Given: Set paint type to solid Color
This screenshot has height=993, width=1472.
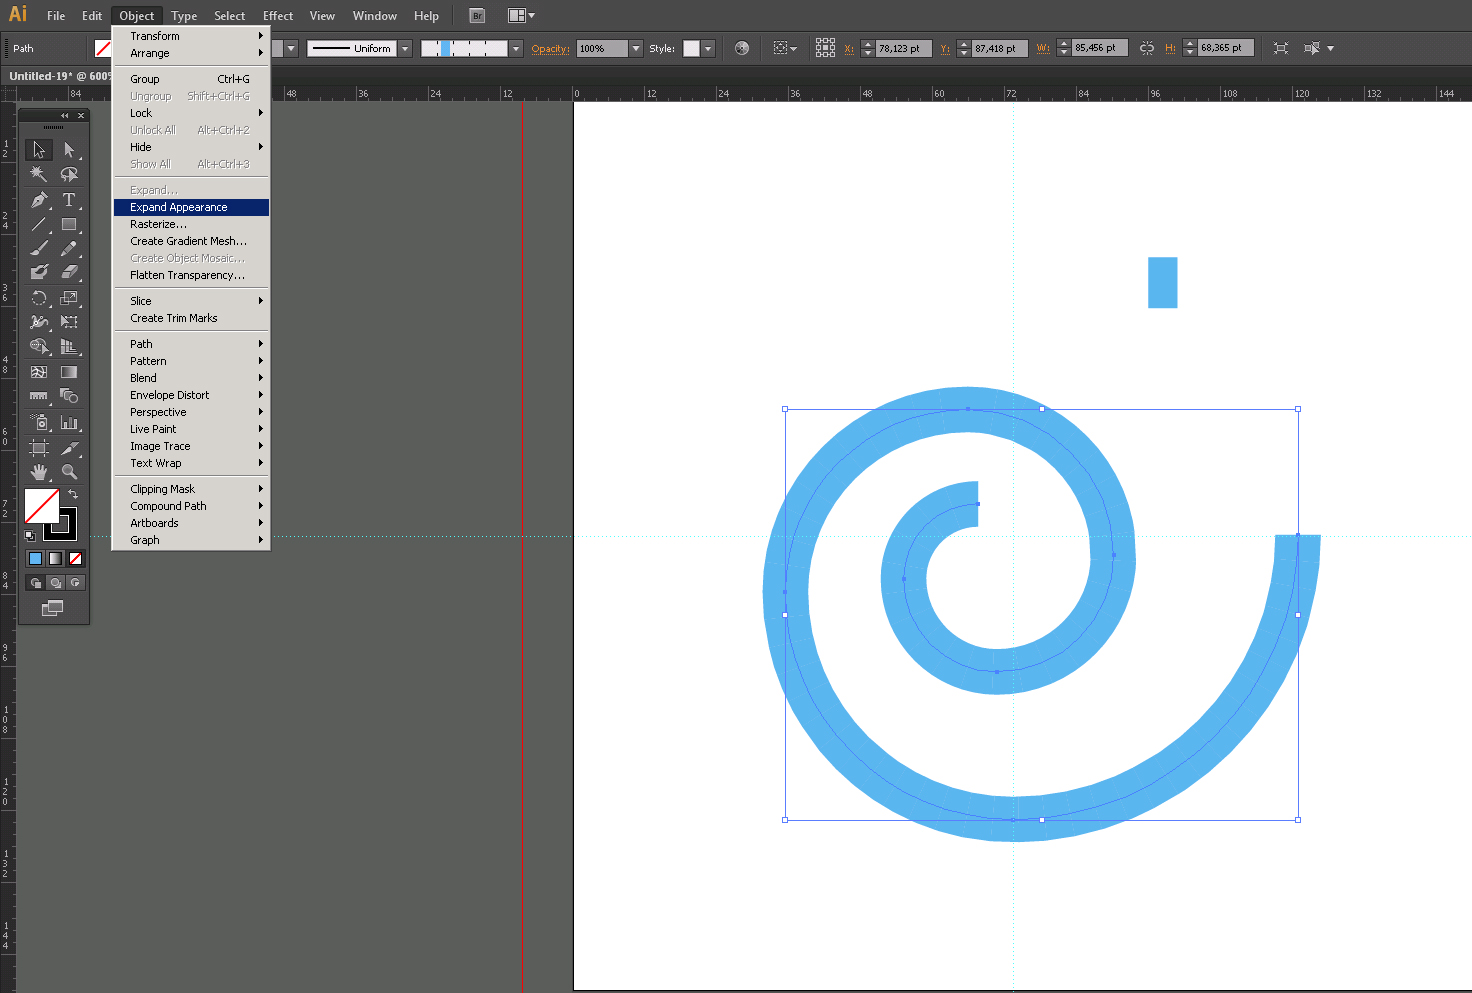Looking at the screenshot, I should point(35,559).
